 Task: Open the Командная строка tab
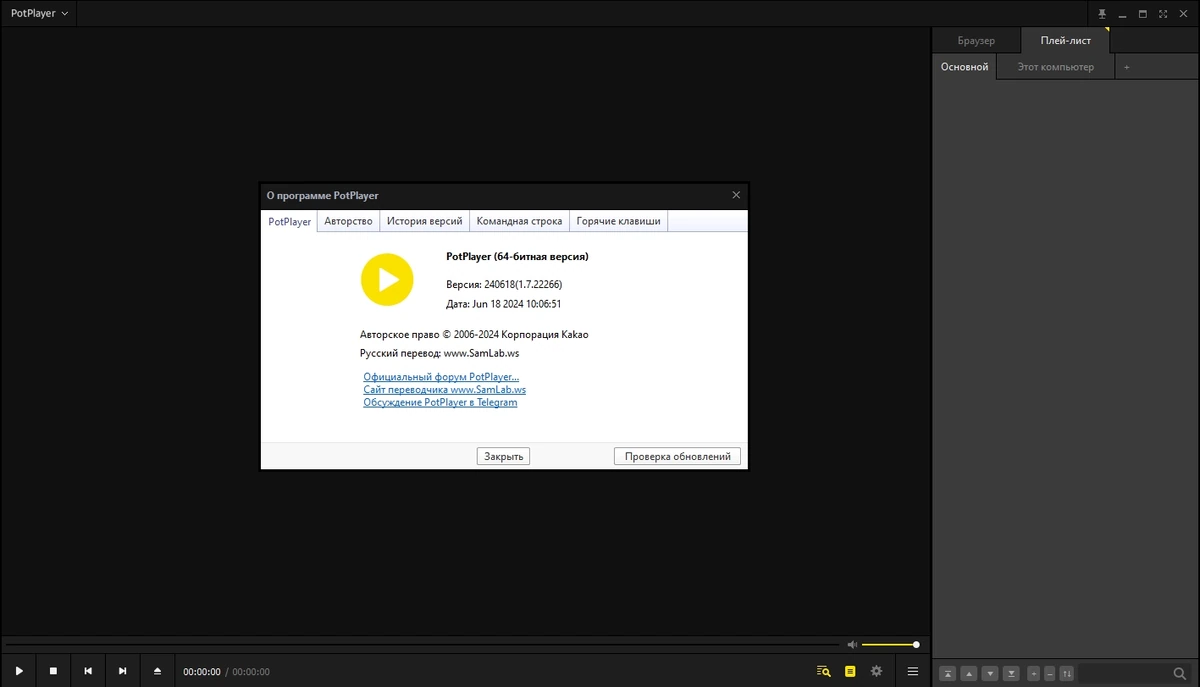pyautogui.click(x=520, y=221)
